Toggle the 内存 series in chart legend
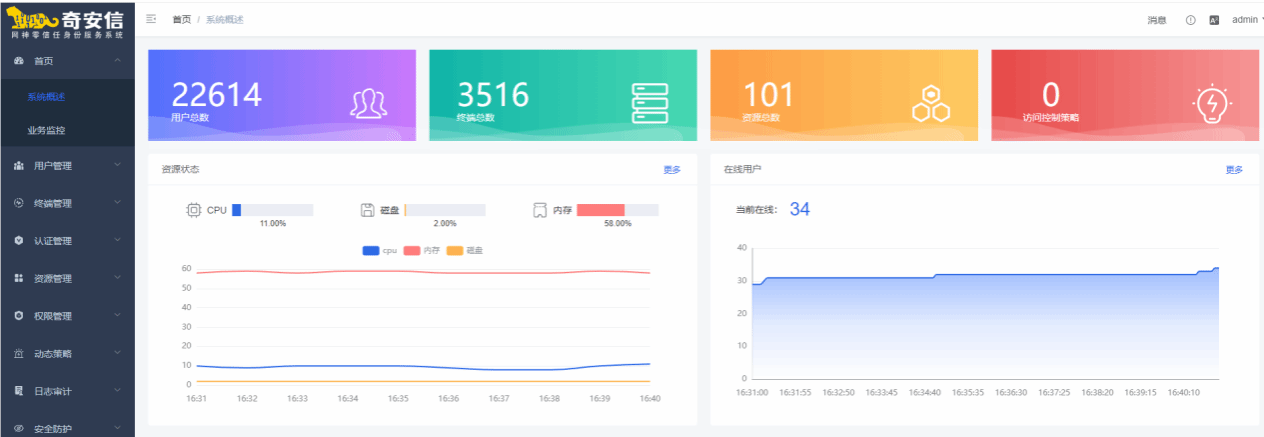Viewport: 1264px width, 437px height. [421, 250]
